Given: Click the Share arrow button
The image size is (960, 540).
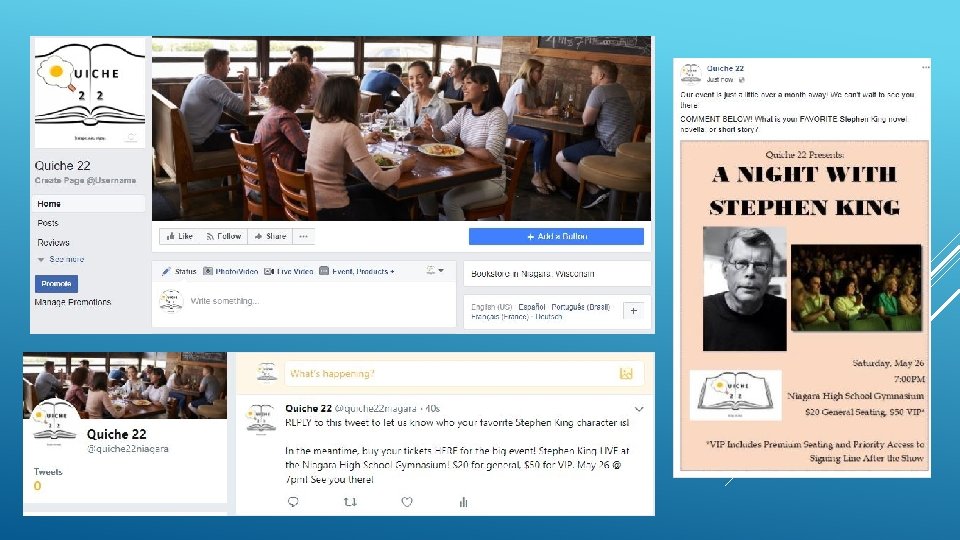Looking at the screenshot, I should tap(270, 236).
